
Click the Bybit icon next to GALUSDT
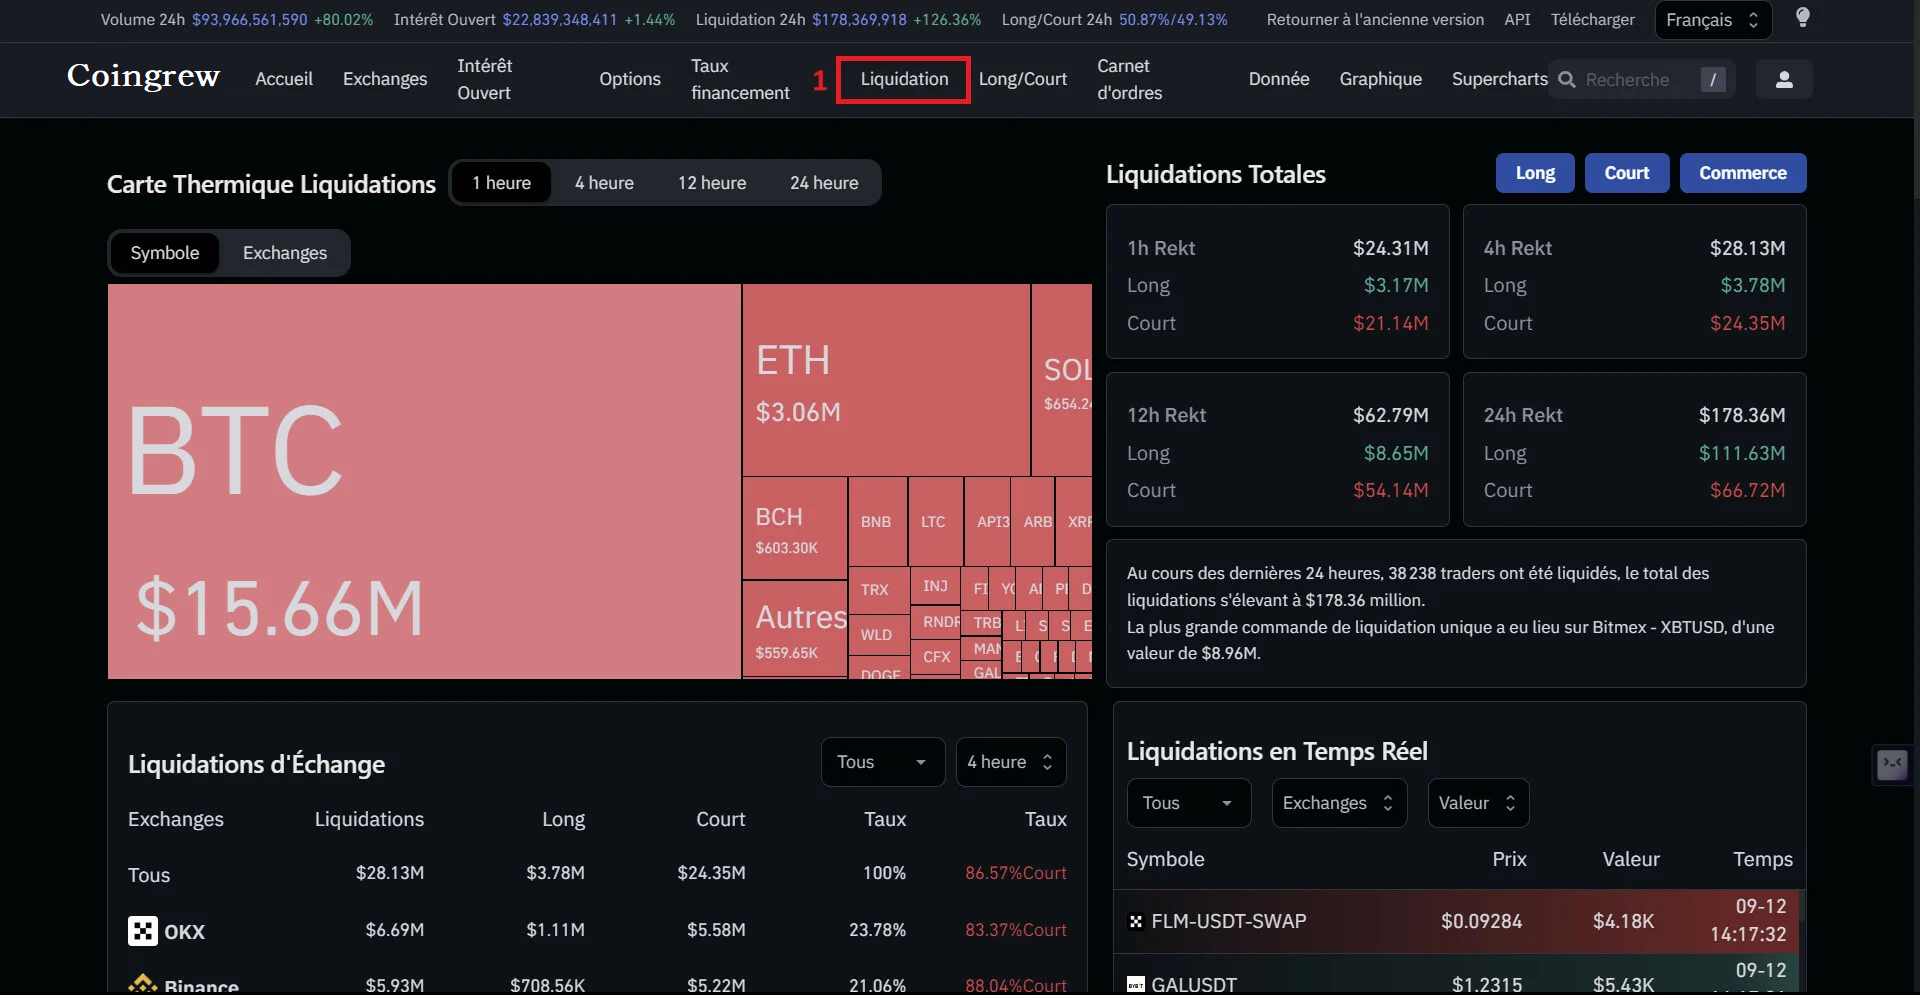[1135, 984]
